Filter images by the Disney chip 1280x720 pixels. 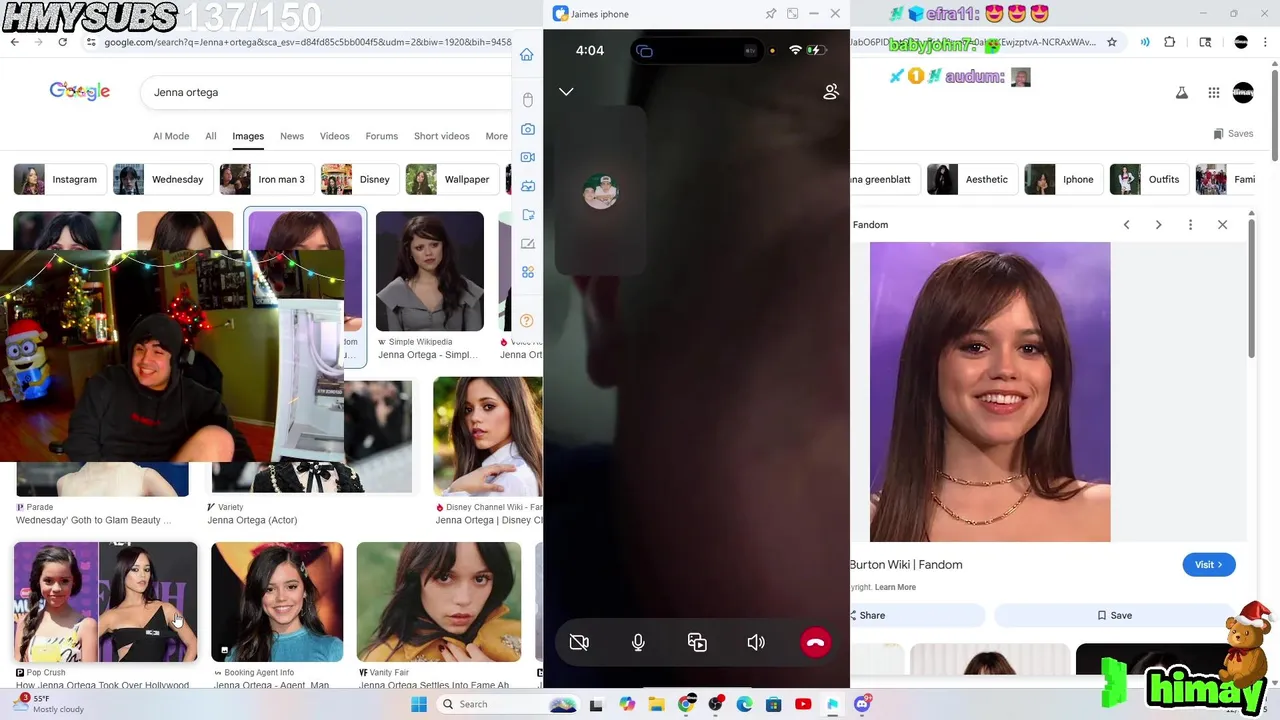359,179
